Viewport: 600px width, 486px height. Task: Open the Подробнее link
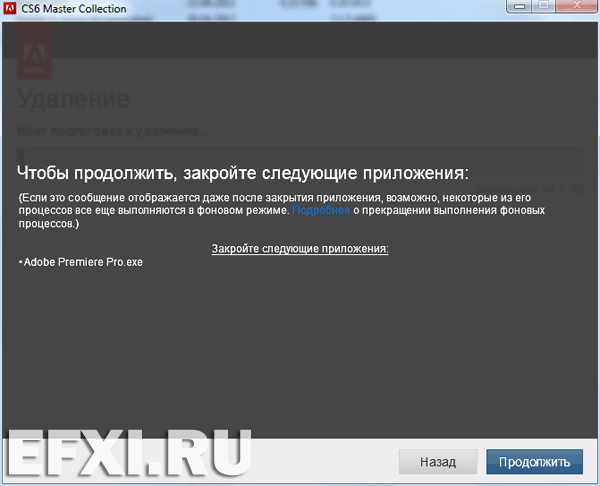321,210
